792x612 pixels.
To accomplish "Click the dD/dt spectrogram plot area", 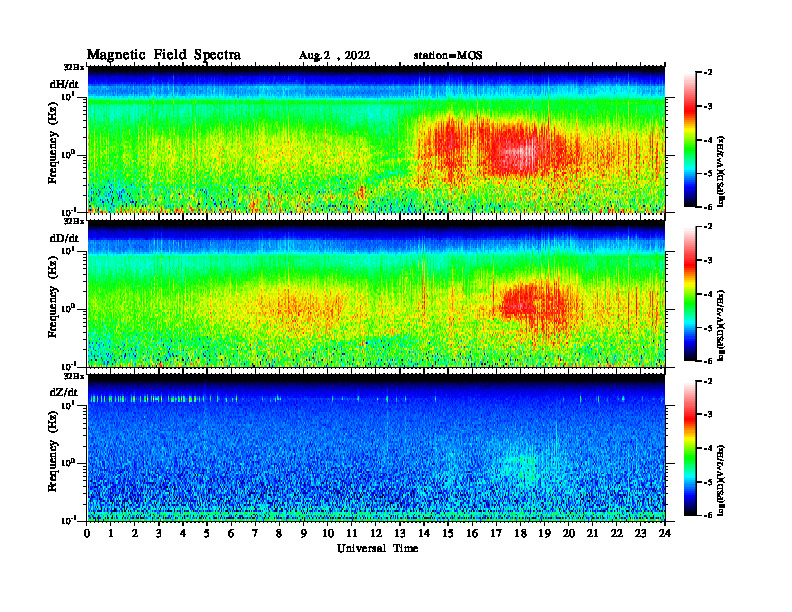I will pos(376,294).
